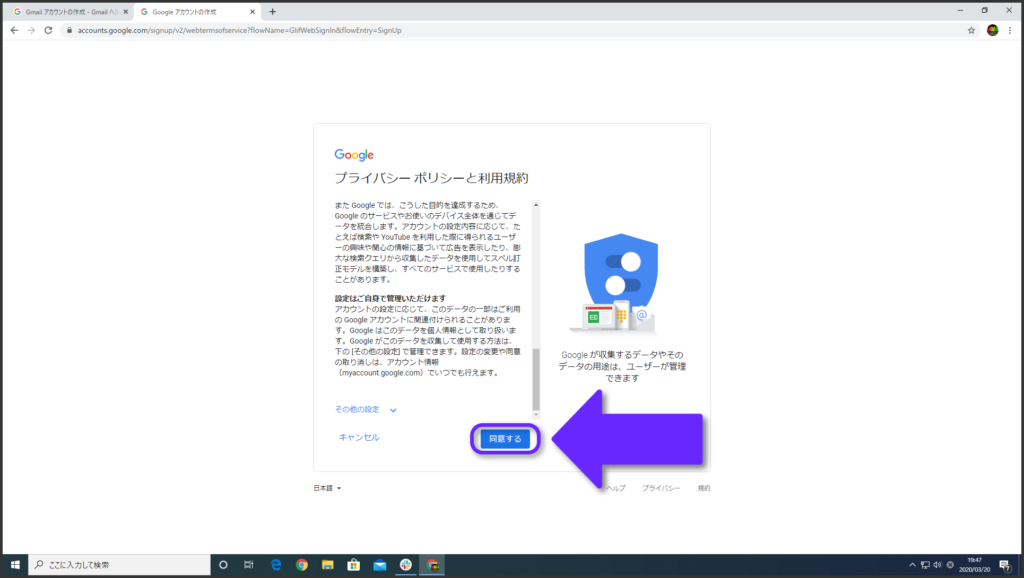Click the 同意する button
1024x578 pixels.
(505, 438)
